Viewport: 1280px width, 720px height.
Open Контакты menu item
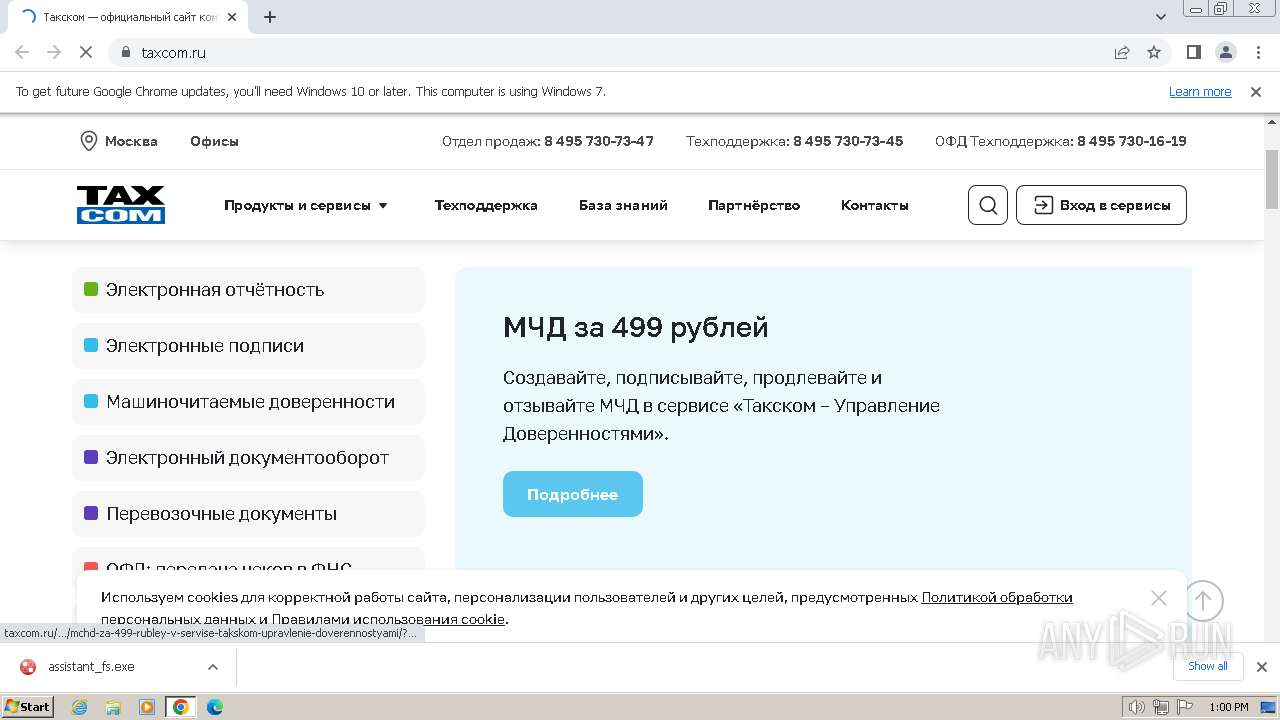pos(875,205)
